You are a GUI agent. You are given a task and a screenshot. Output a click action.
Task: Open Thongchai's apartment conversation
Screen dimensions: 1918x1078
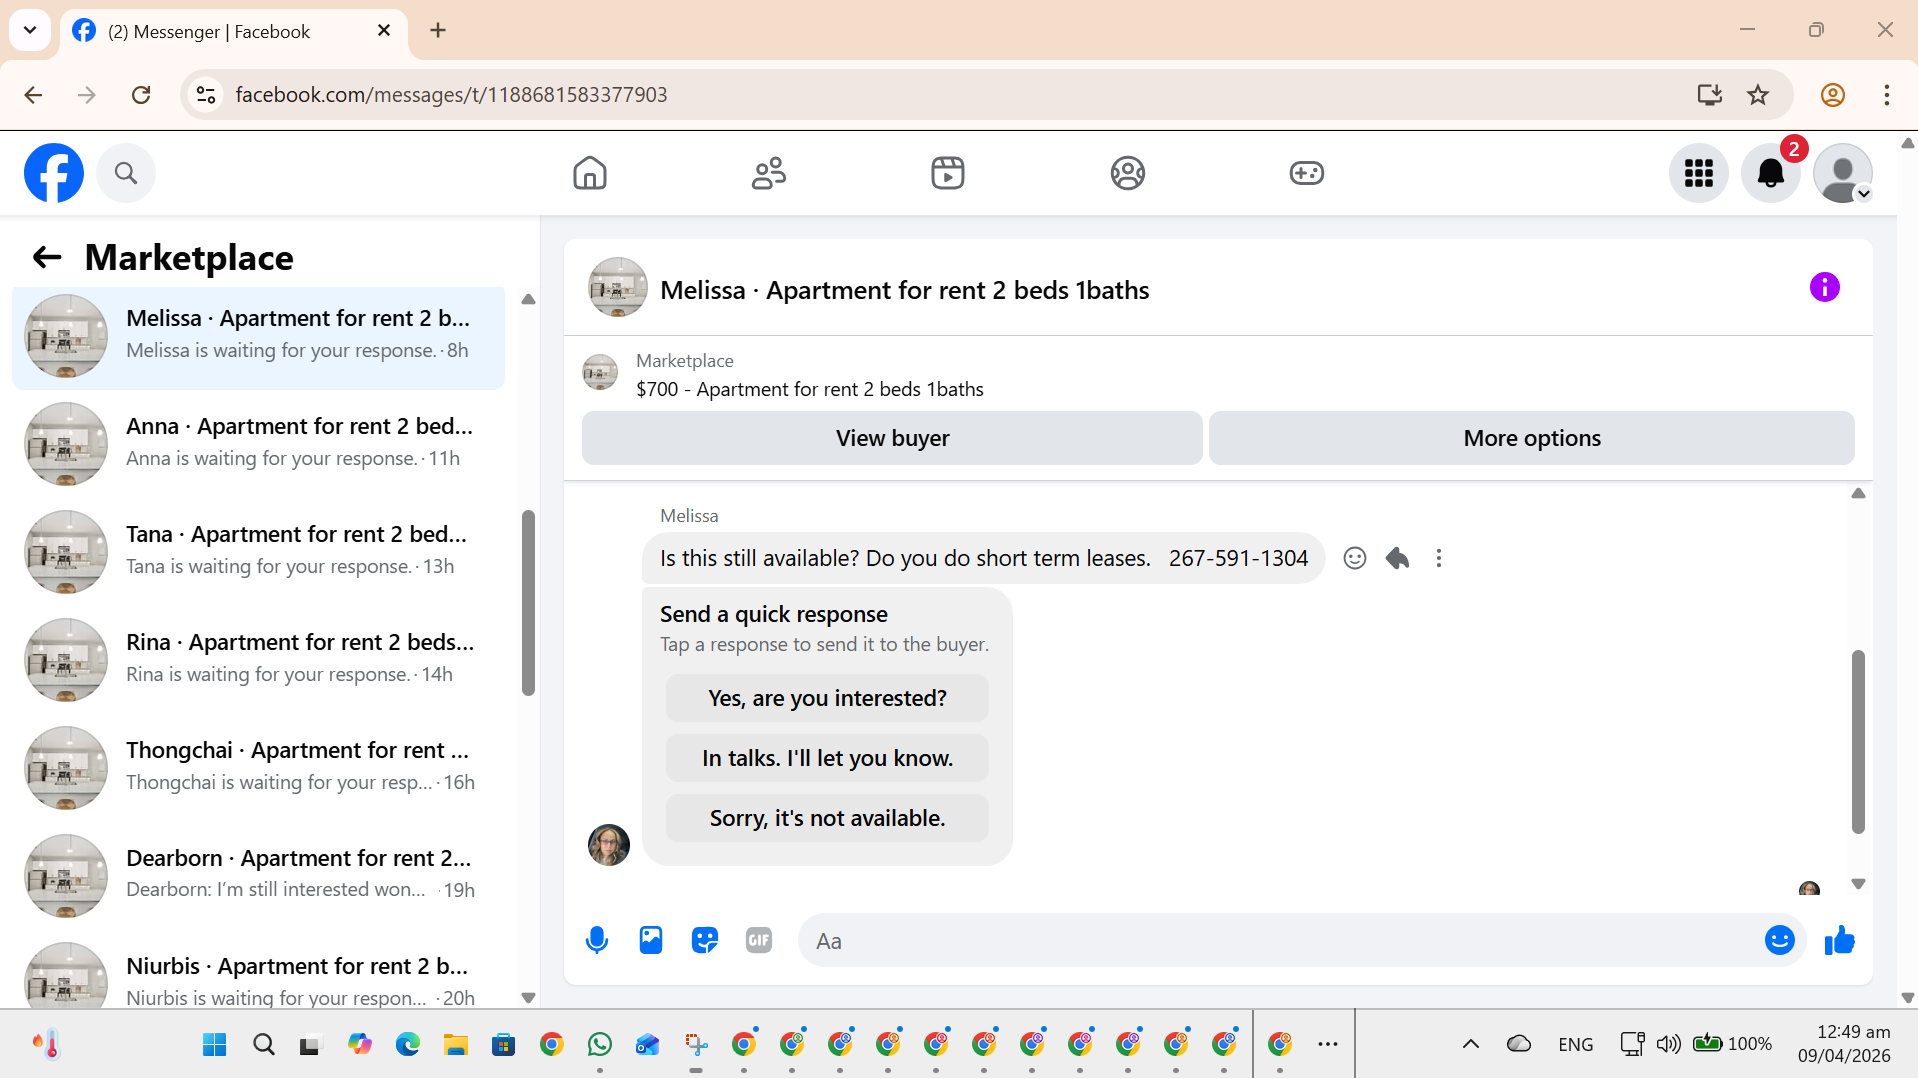coord(258,768)
